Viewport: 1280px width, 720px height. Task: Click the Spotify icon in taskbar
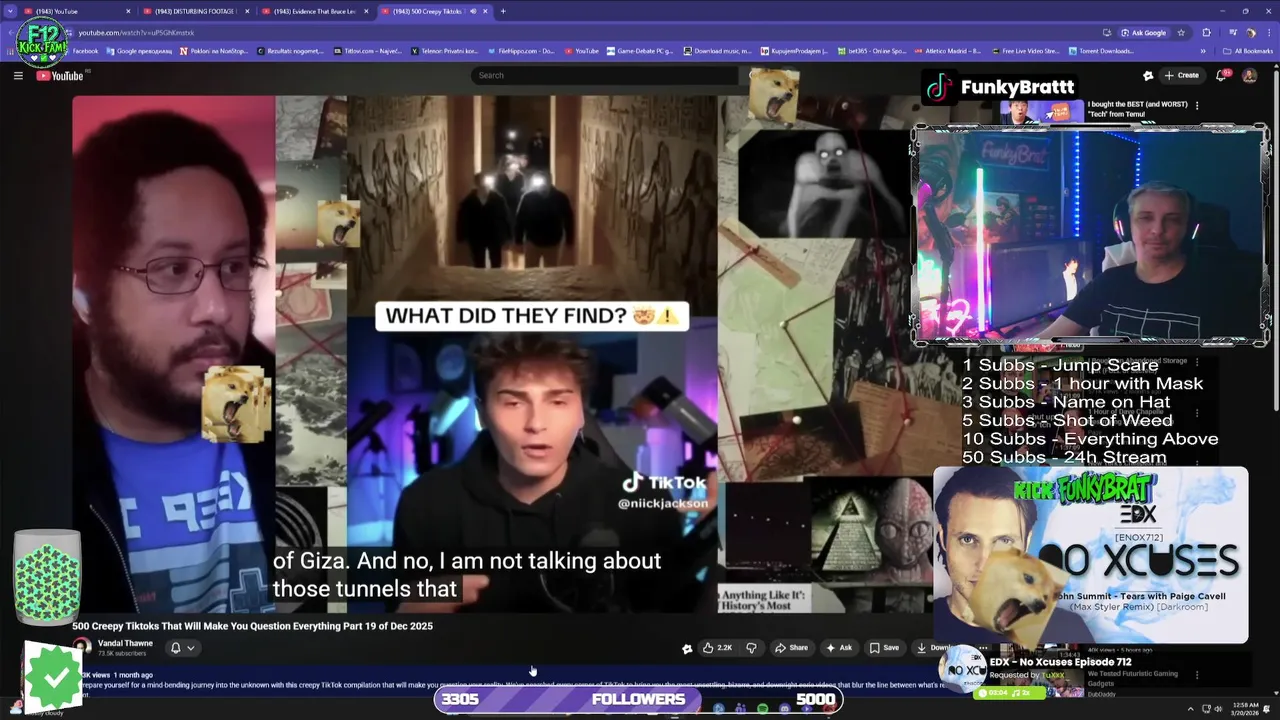pyautogui.click(x=762, y=708)
